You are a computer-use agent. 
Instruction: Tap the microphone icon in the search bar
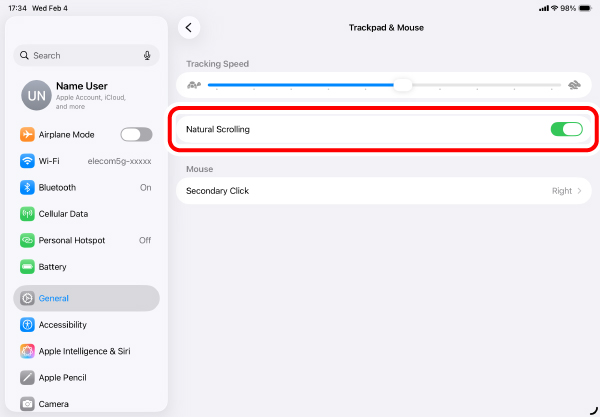147,55
